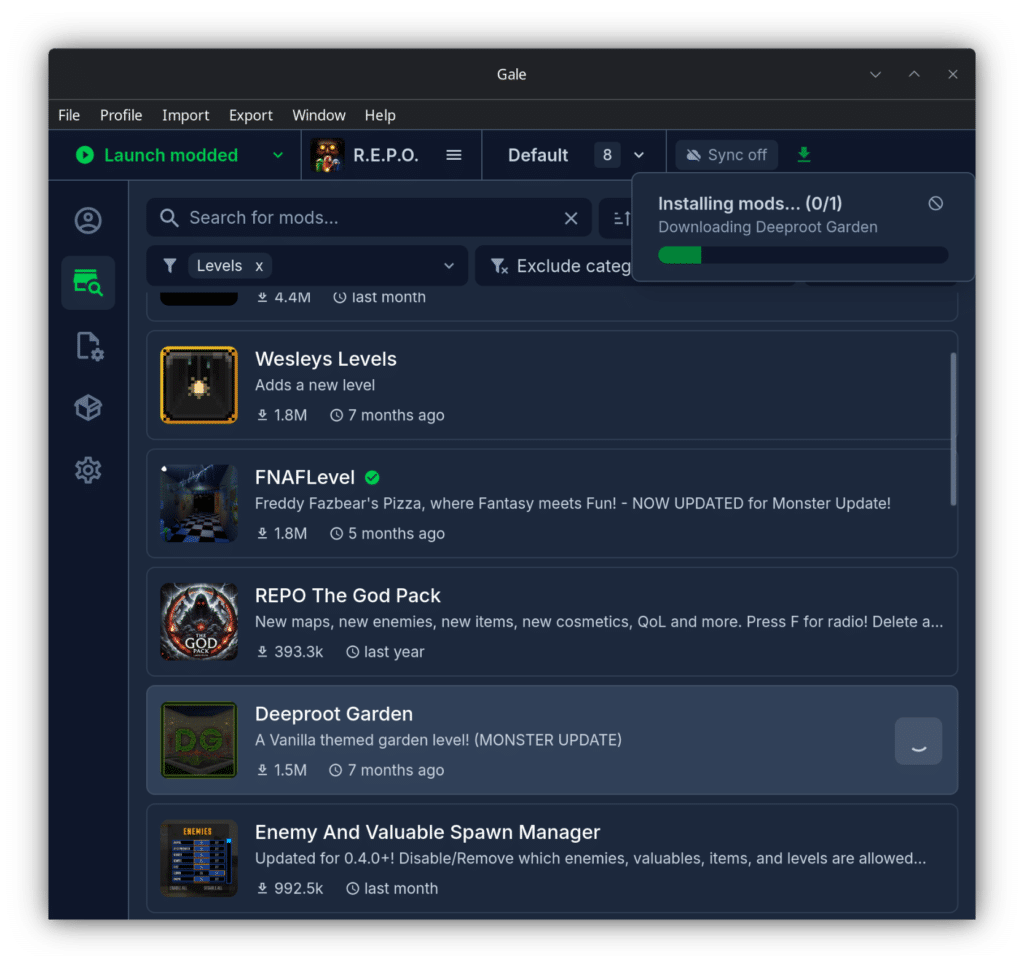This screenshot has height=968, width=1024.
Task: Select the browse mods sidebar icon
Action: 88,283
